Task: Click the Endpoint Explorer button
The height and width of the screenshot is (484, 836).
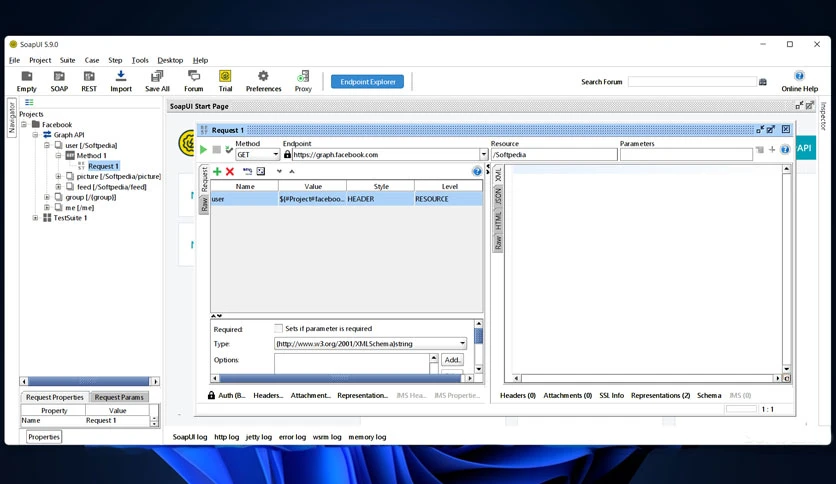Action: (367, 82)
